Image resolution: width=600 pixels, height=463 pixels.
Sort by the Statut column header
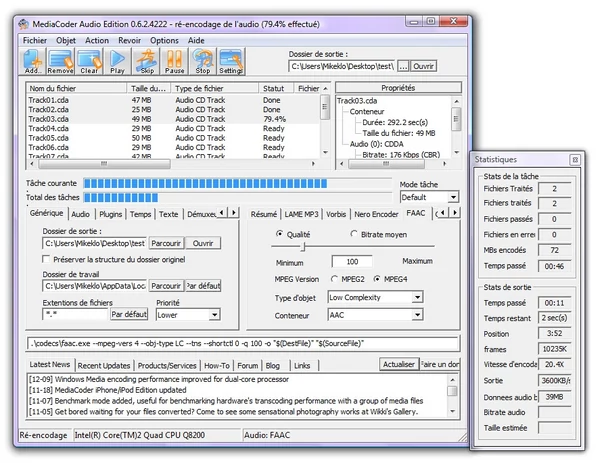(x=276, y=88)
